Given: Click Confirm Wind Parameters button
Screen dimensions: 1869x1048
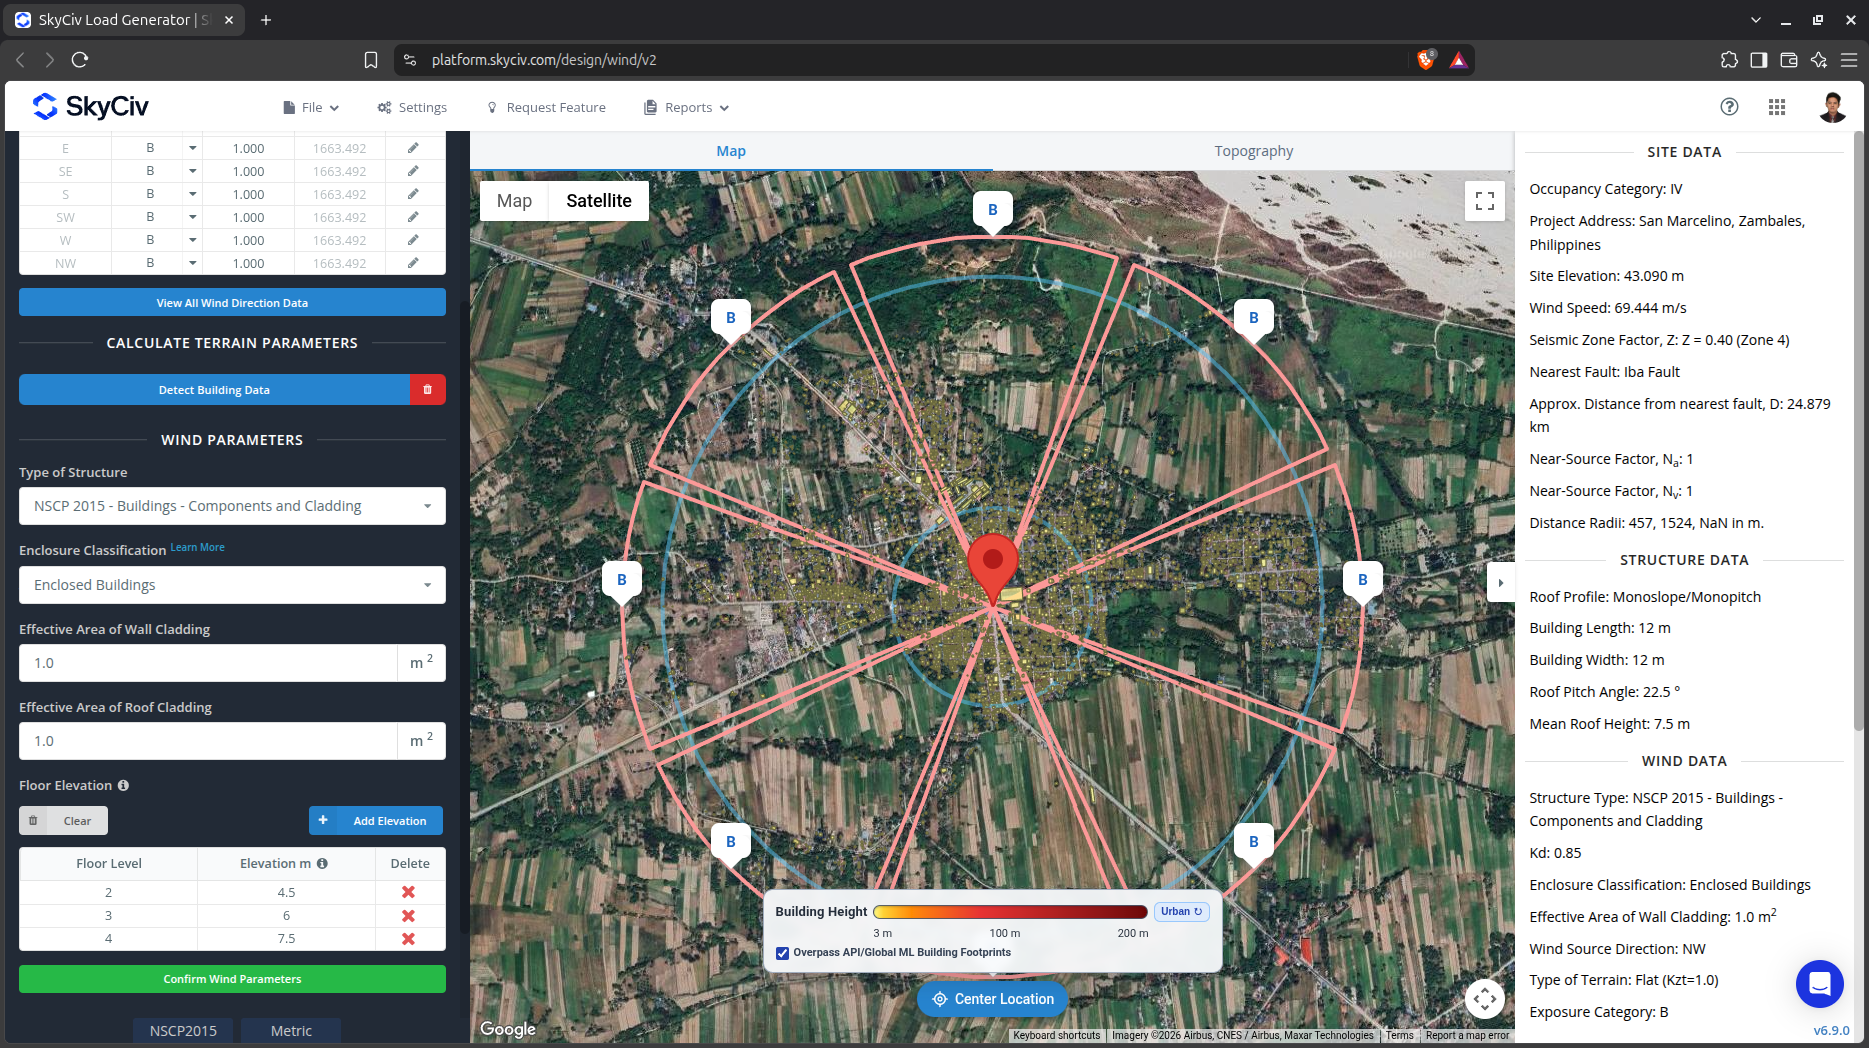Looking at the screenshot, I should [x=232, y=979].
